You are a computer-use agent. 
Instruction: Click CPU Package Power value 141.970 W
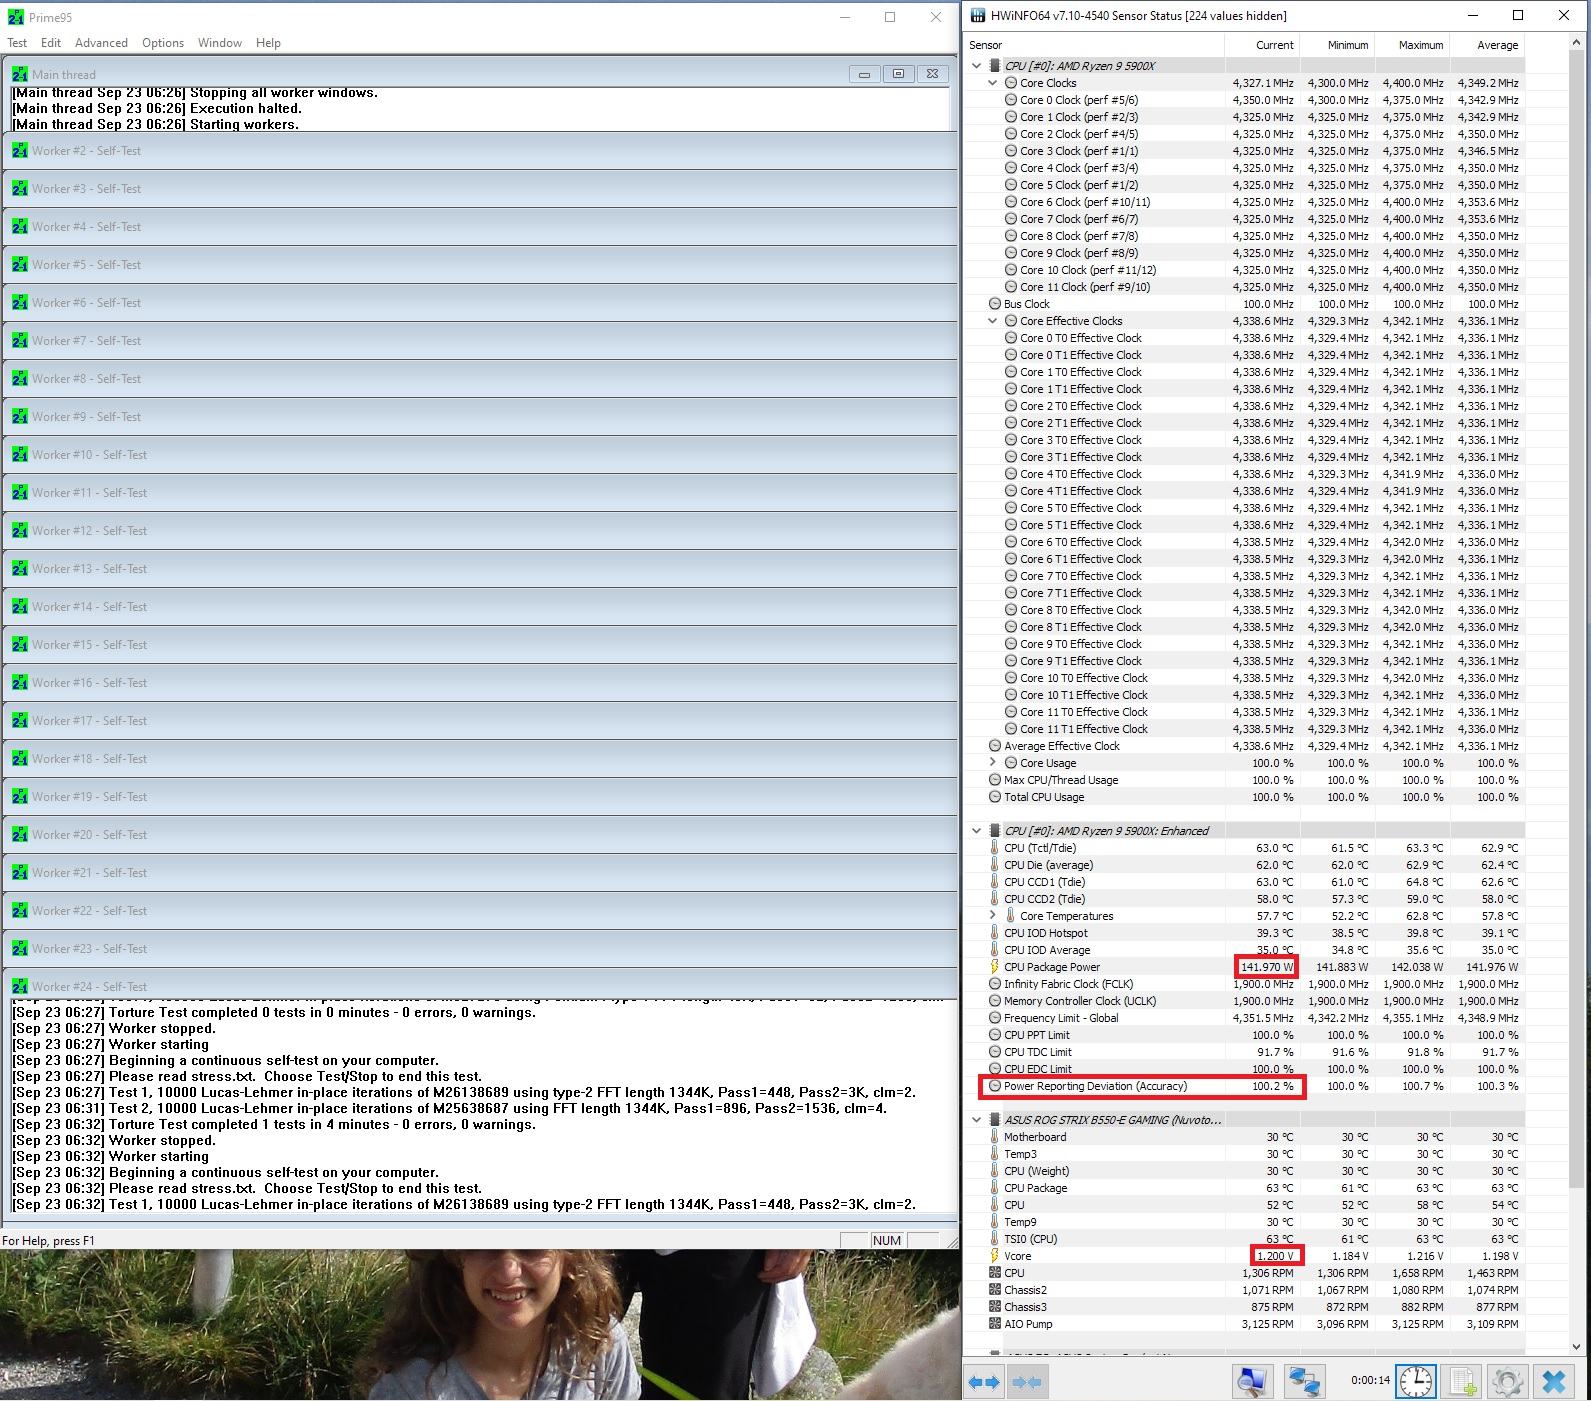pos(1266,967)
